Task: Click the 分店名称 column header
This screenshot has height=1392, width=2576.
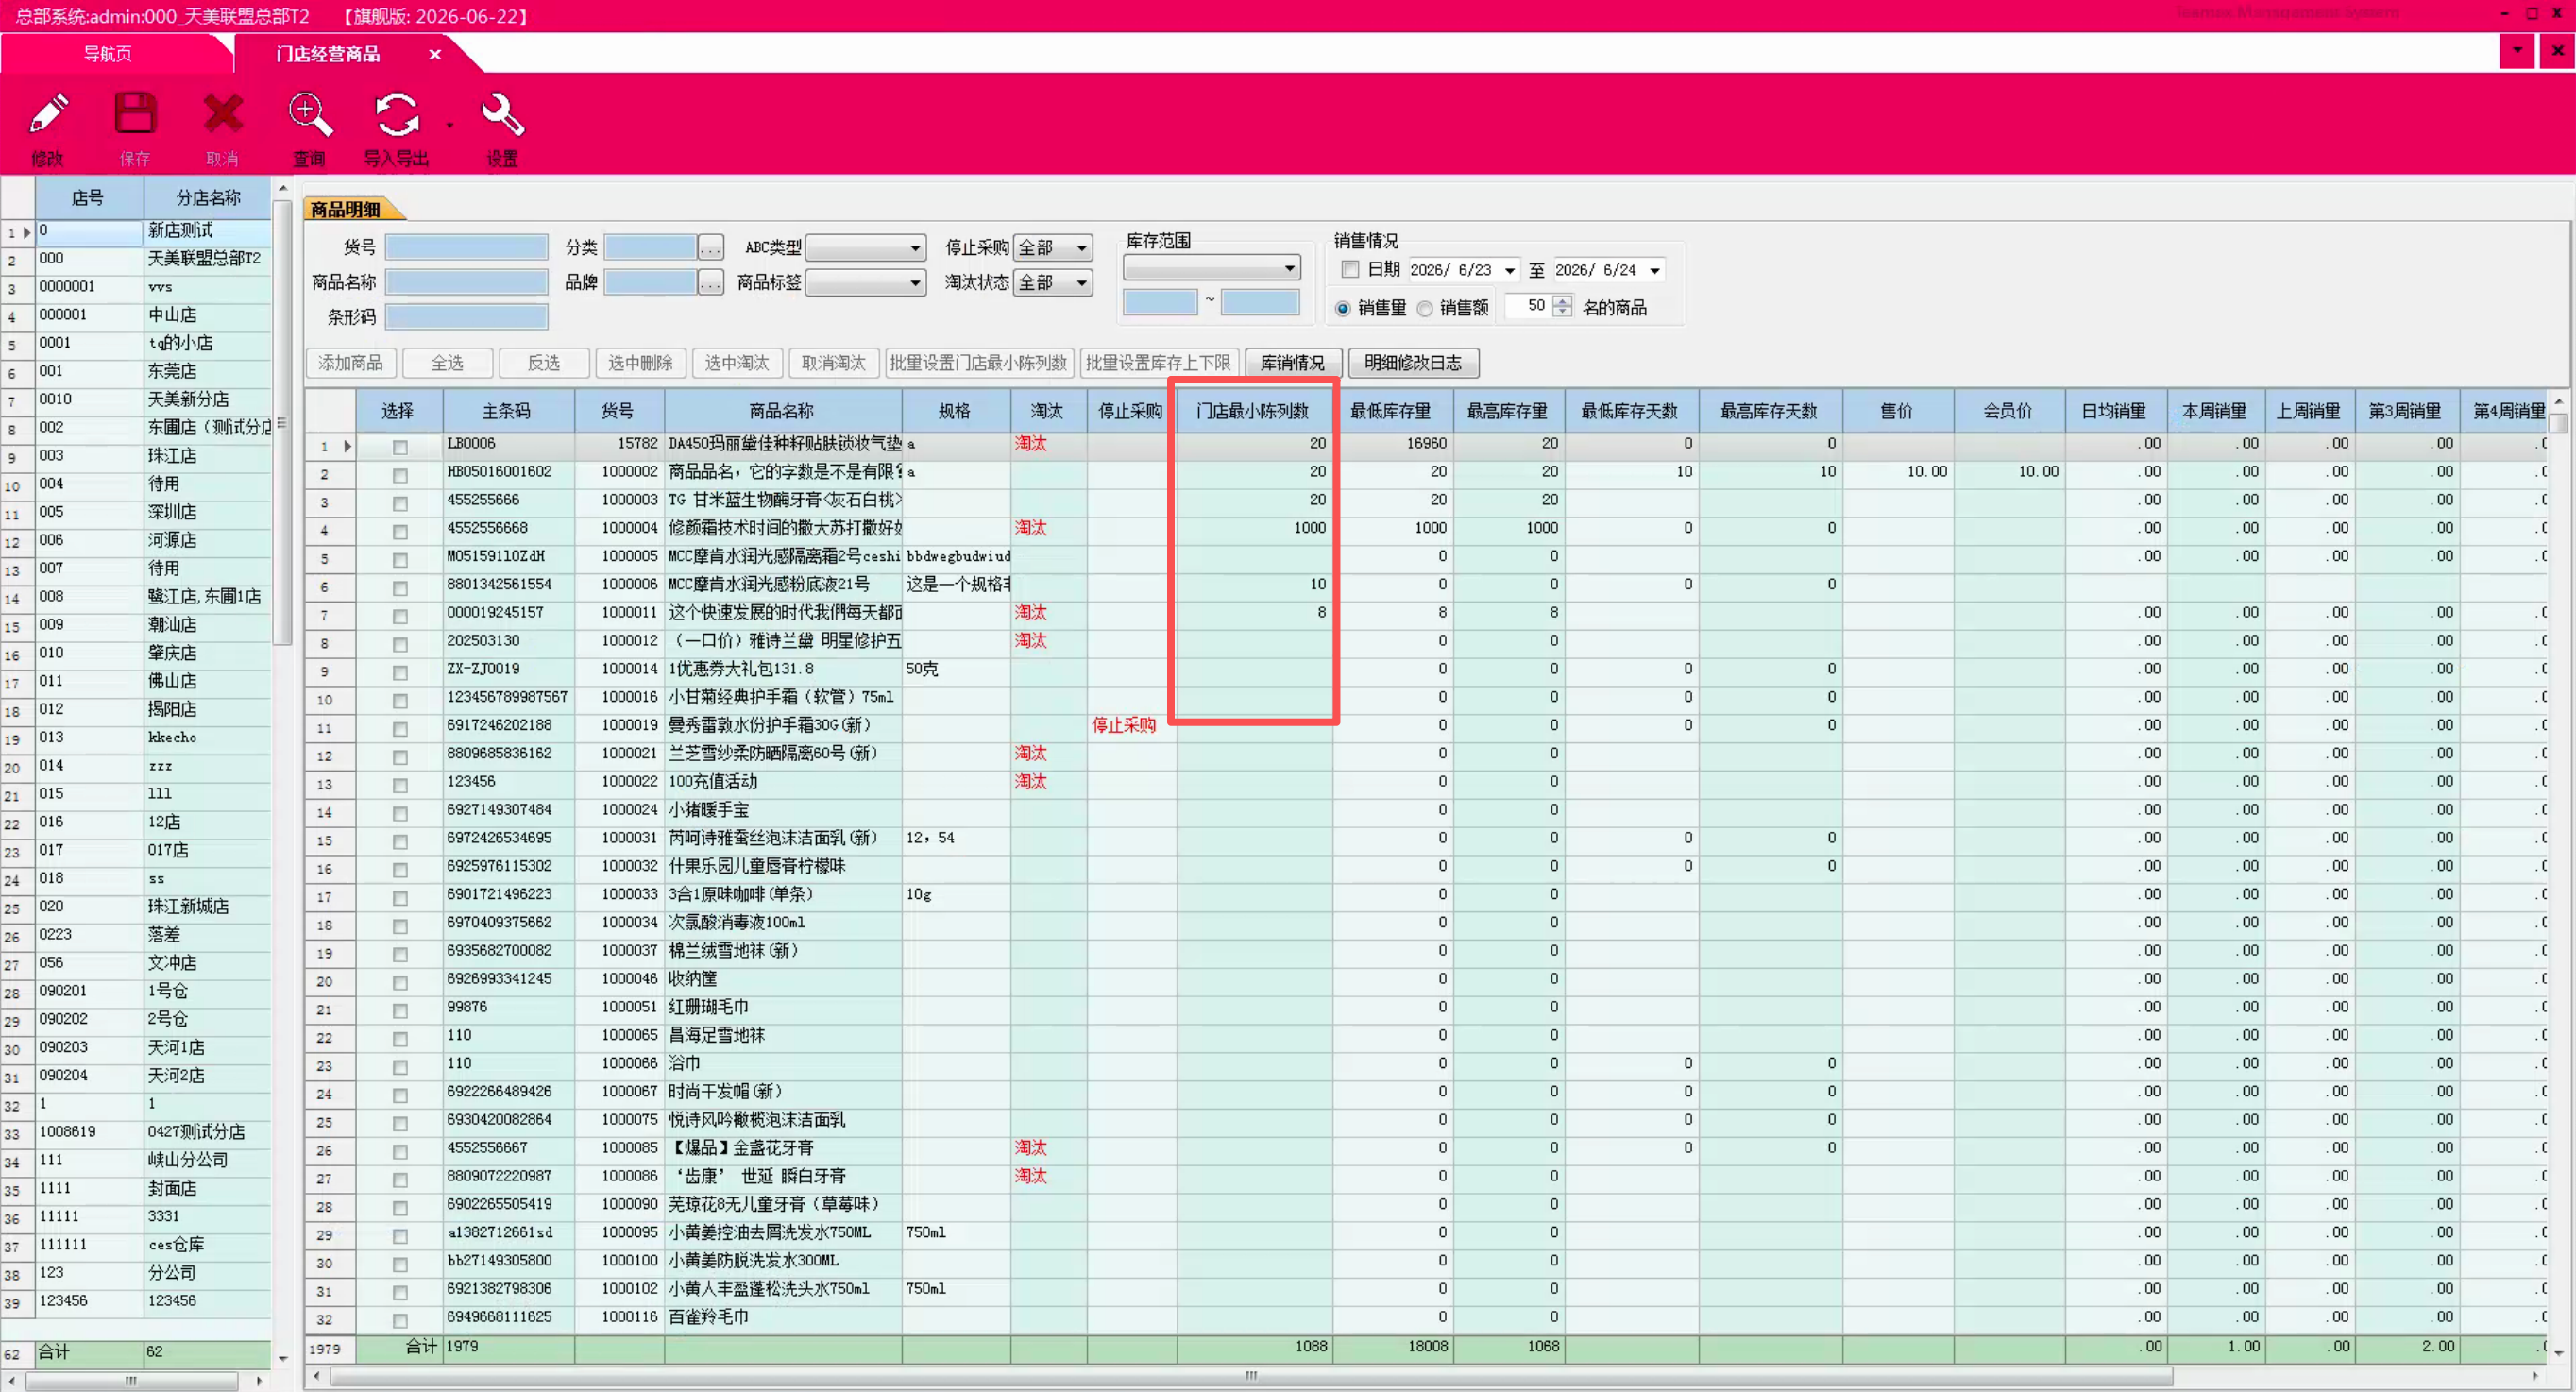Action: 208,198
